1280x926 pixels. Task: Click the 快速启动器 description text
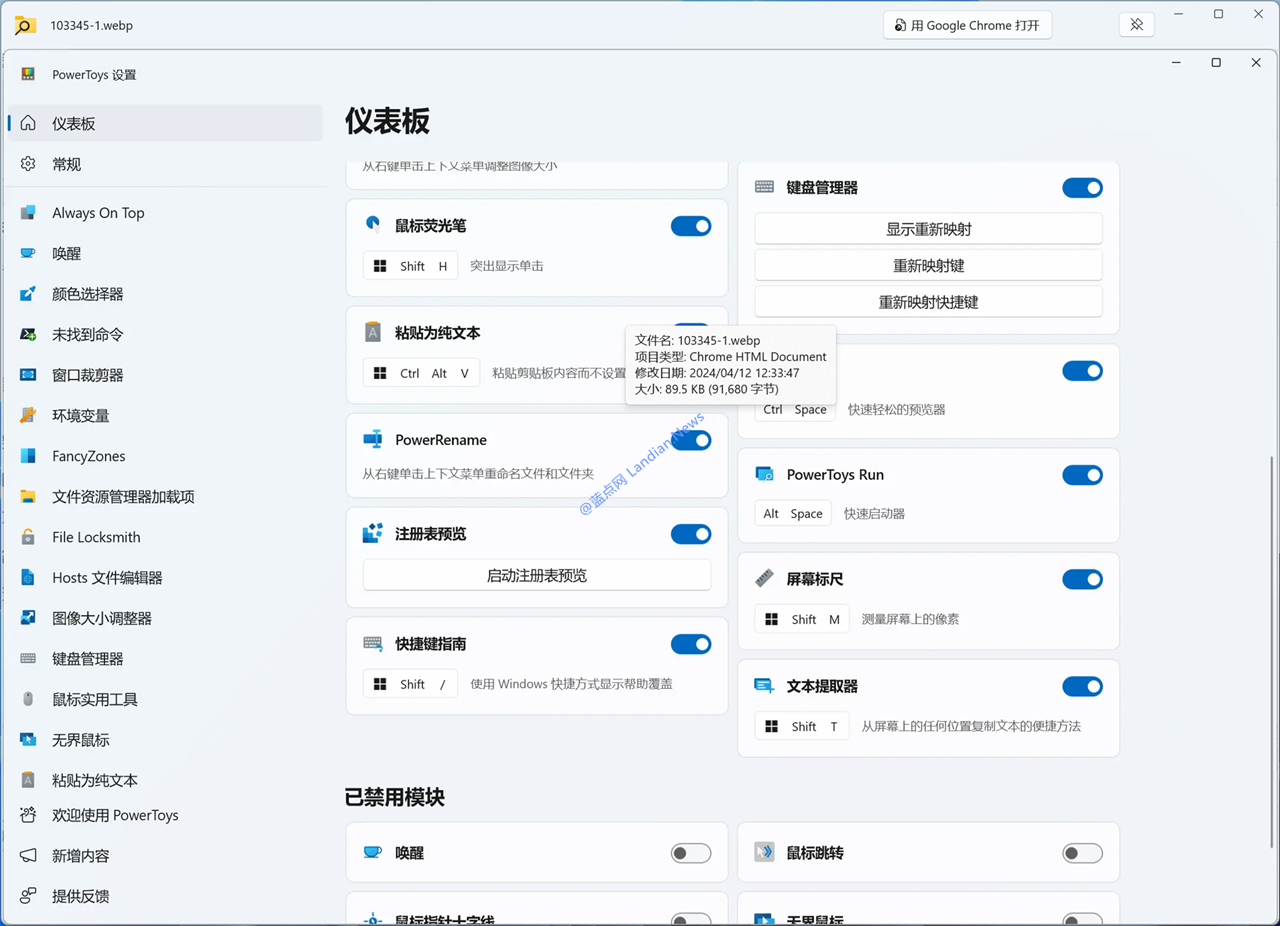pyautogui.click(x=874, y=514)
